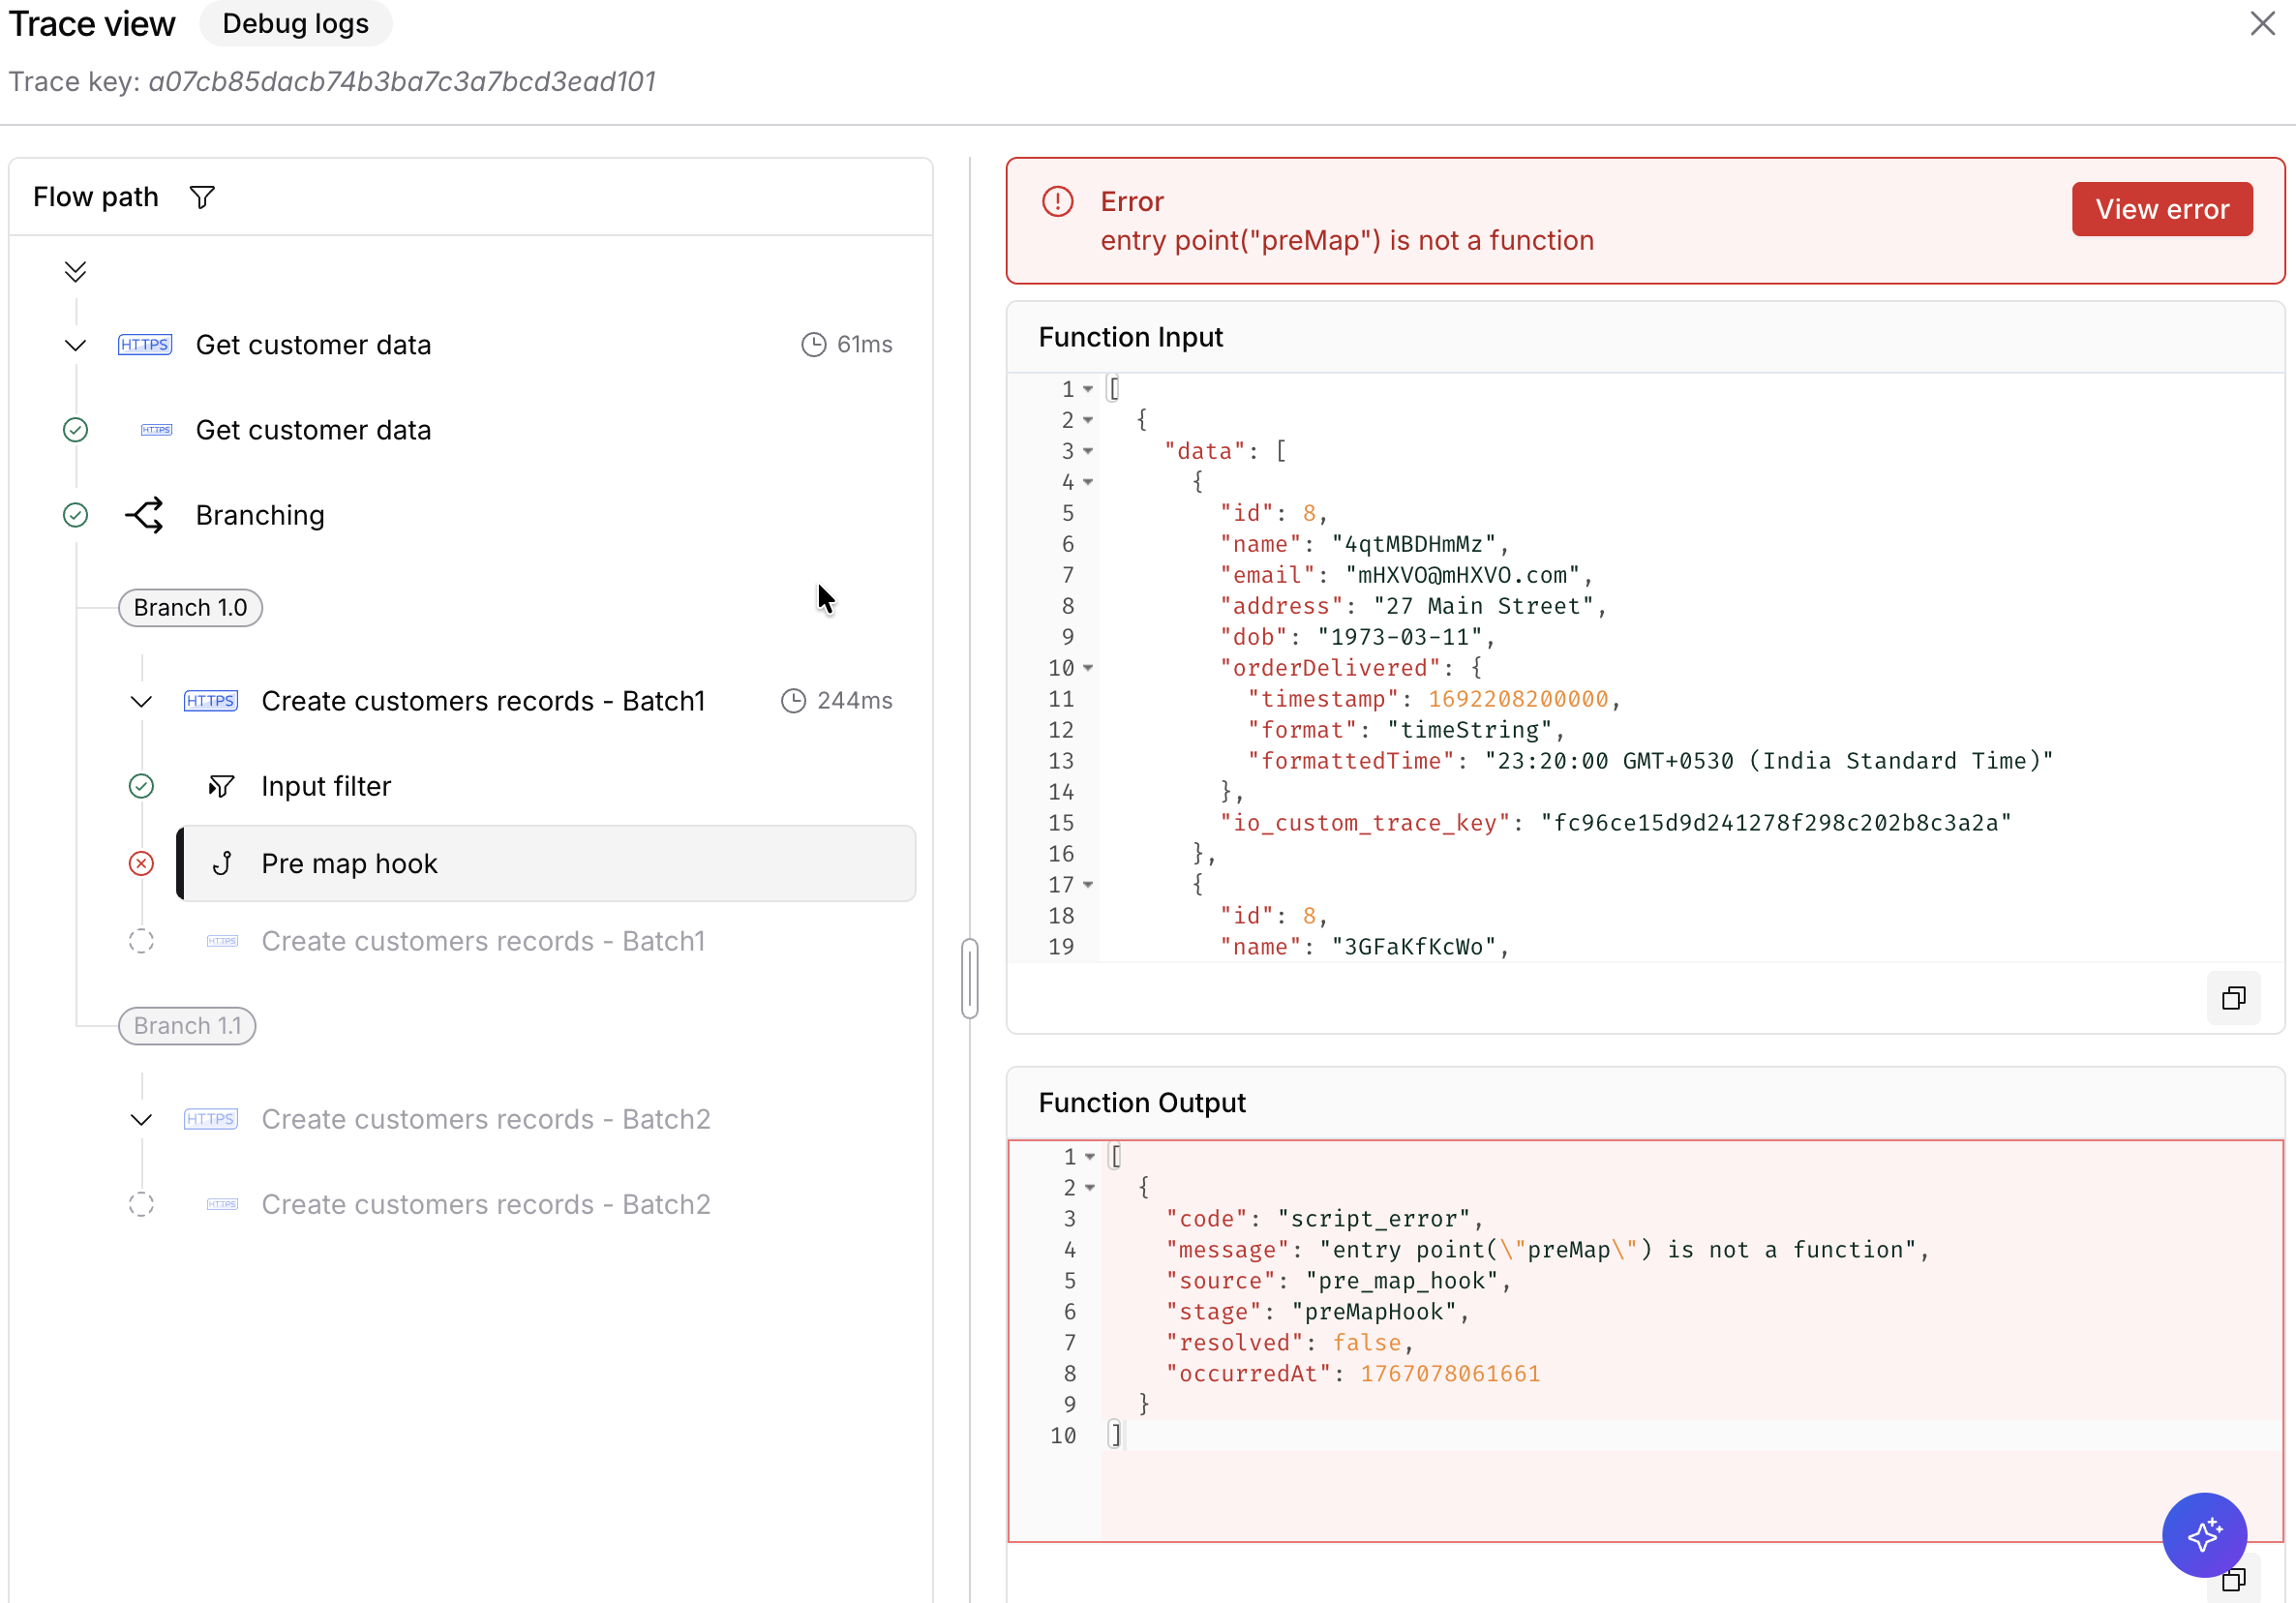Screen dimensions: 2296x1603
Task: Click the double-chevron expand all icon
Action: 75,271
